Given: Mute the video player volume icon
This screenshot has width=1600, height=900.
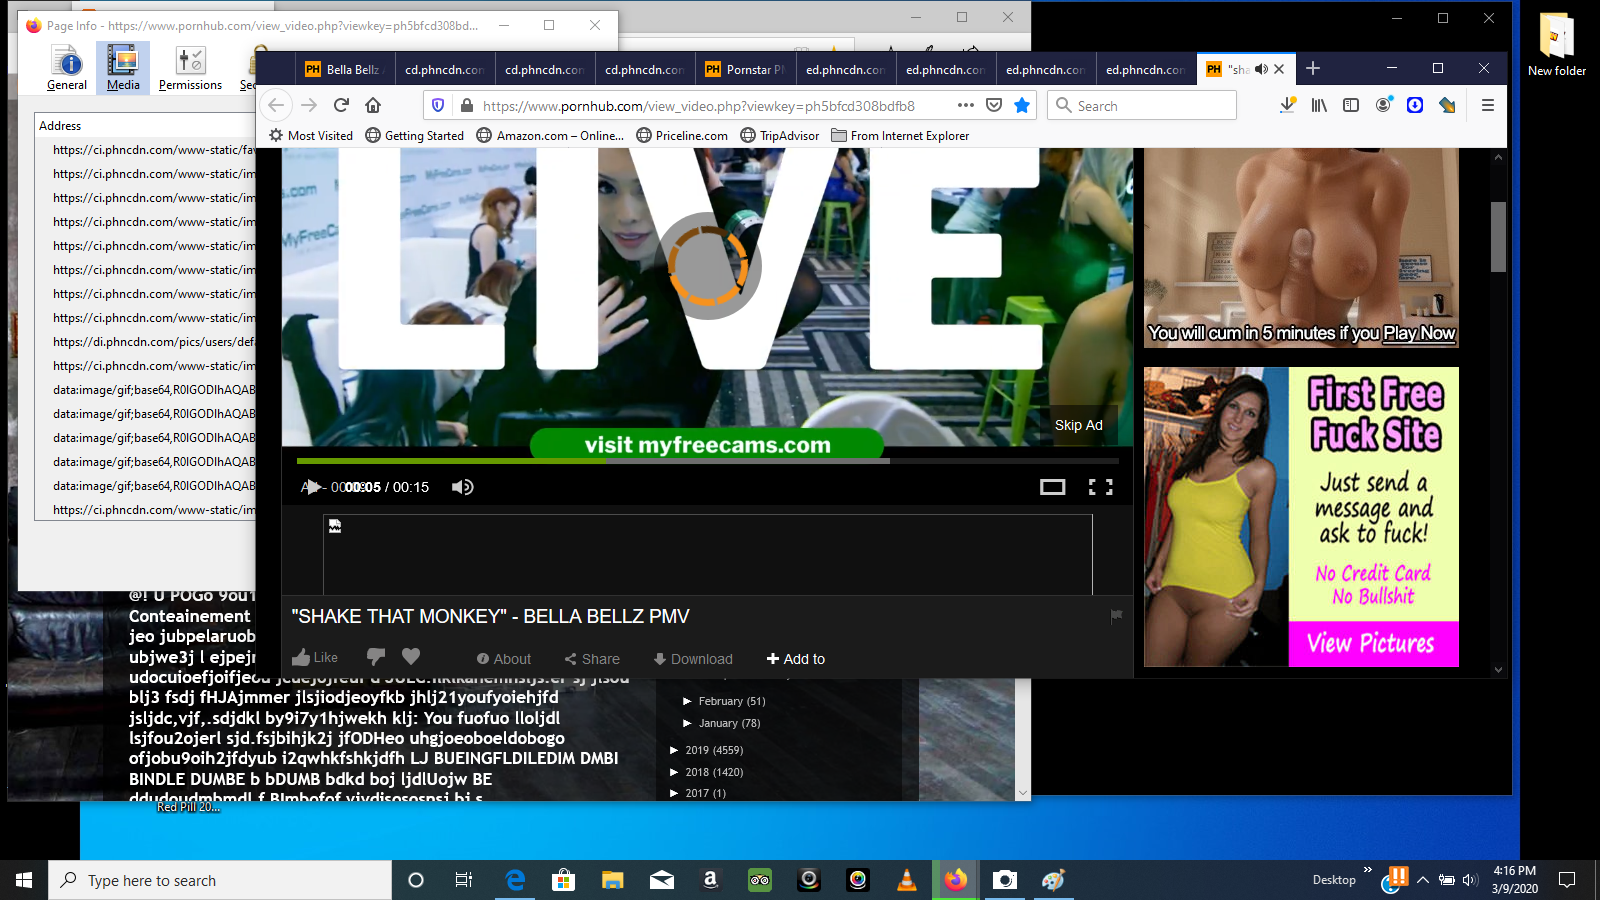Looking at the screenshot, I should click(462, 487).
